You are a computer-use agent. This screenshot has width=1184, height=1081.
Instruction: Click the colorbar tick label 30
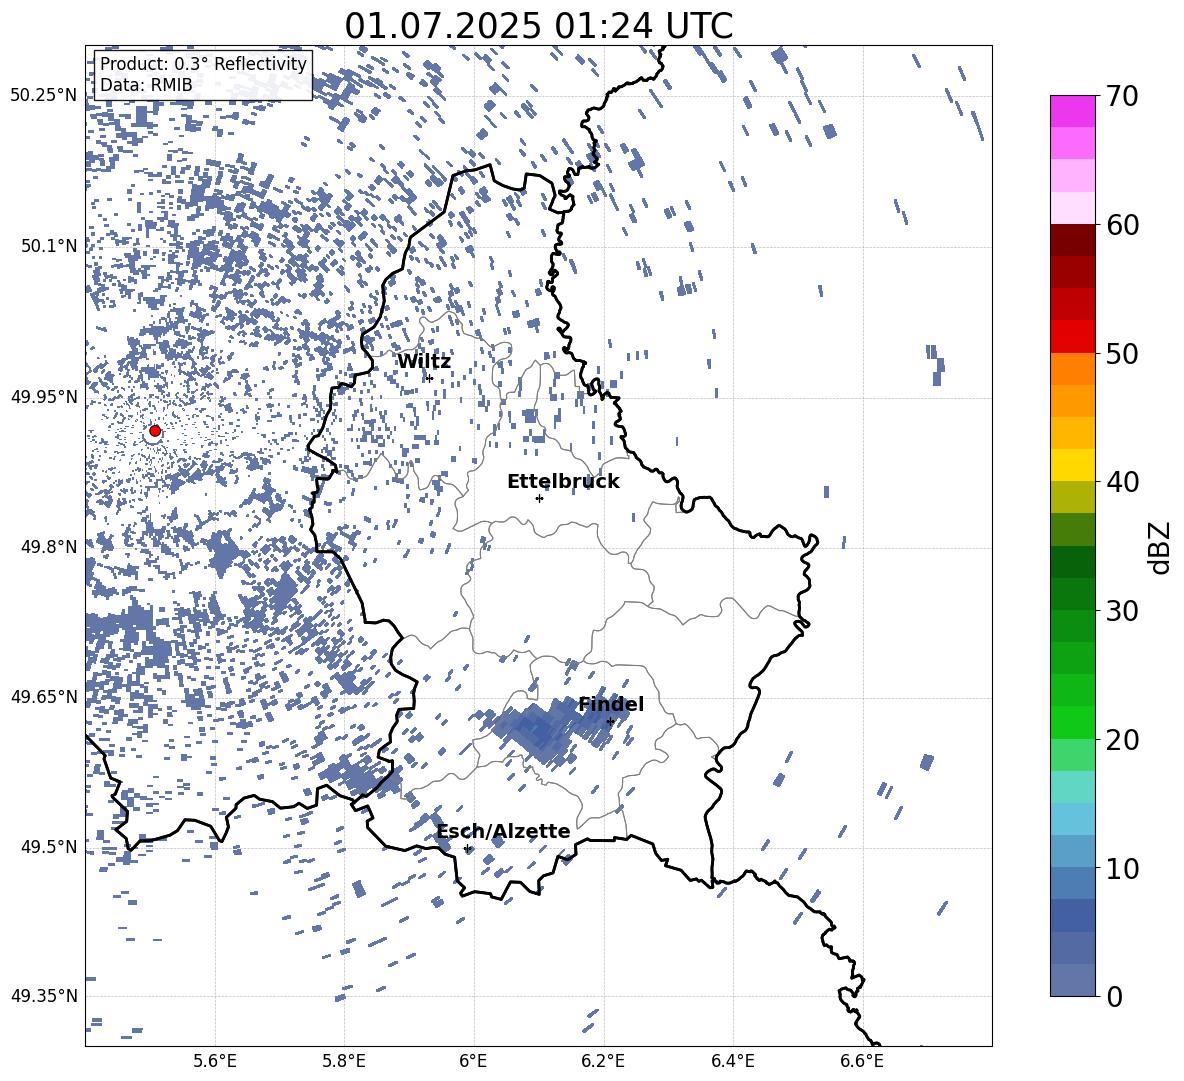click(1122, 611)
